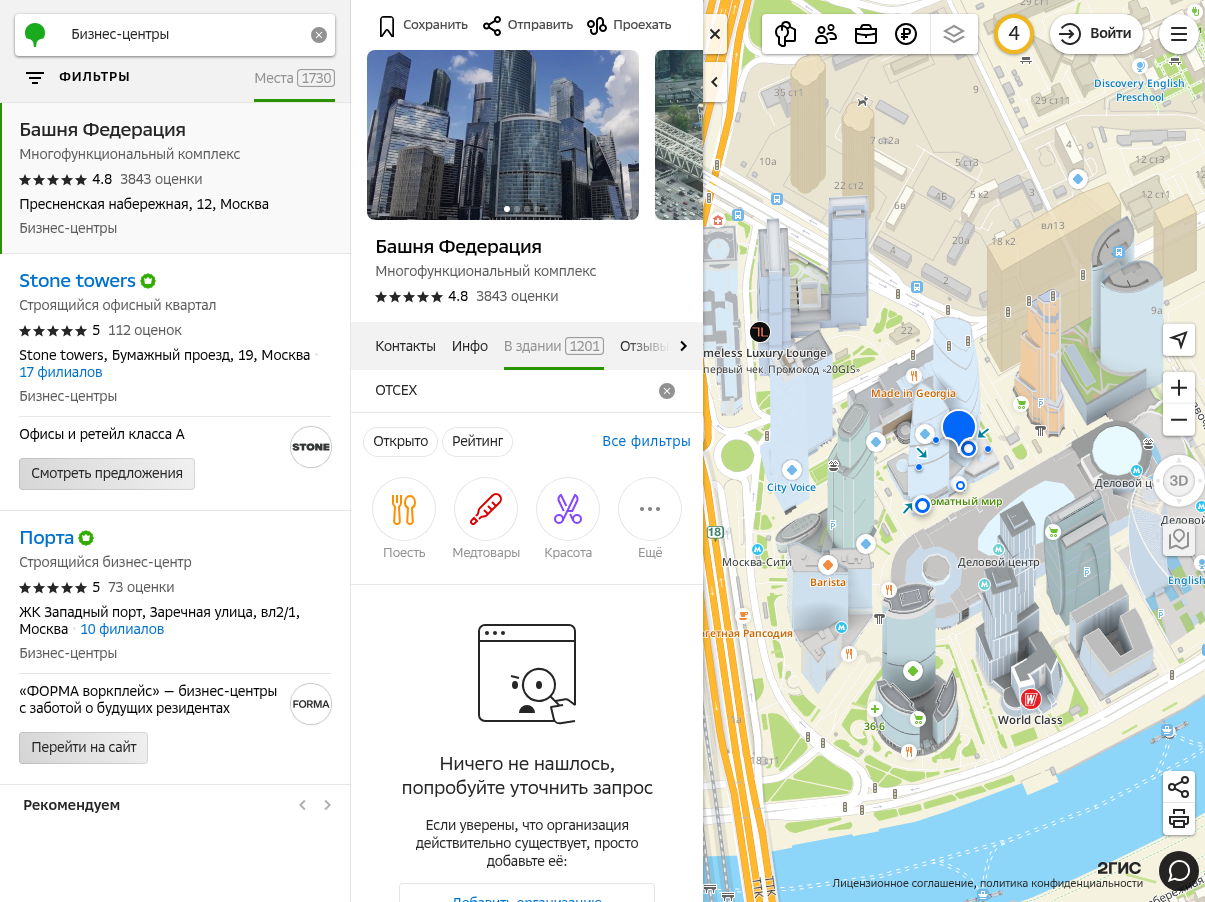
Task: Open the share map icon
Action: click(1179, 787)
